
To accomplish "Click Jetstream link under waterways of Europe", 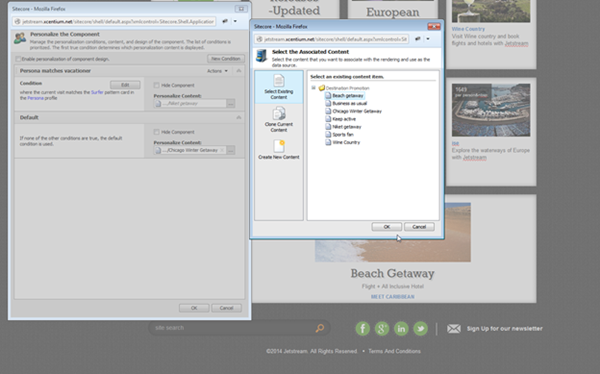I will coord(474,157).
